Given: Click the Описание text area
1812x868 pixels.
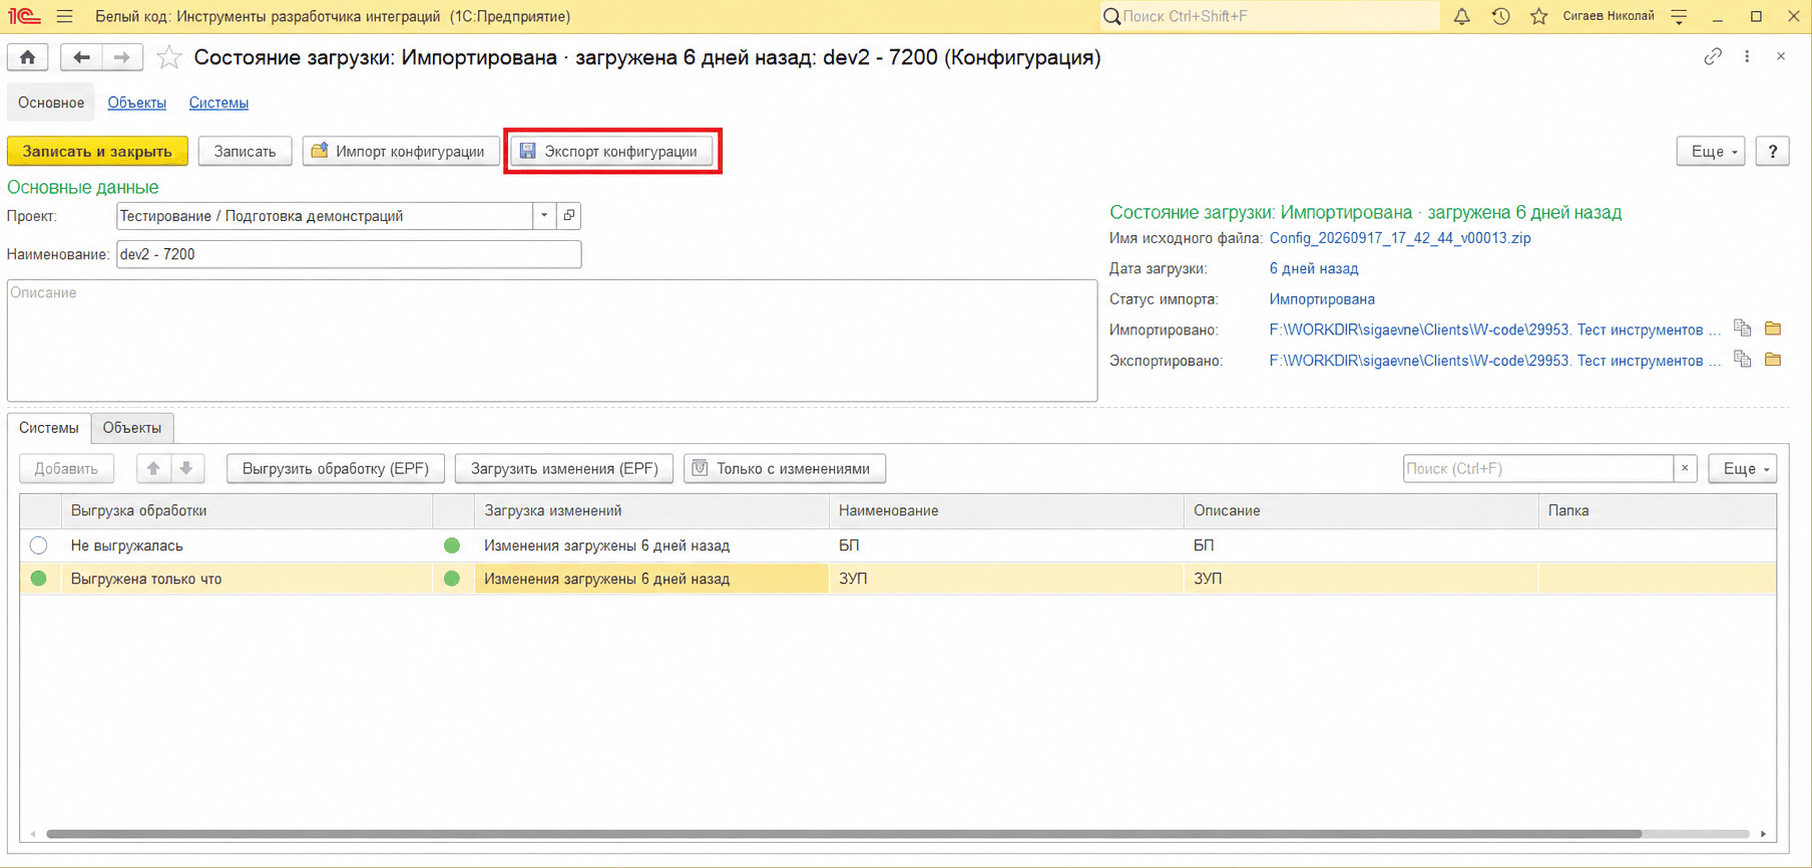Looking at the screenshot, I should tap(552, 341).
